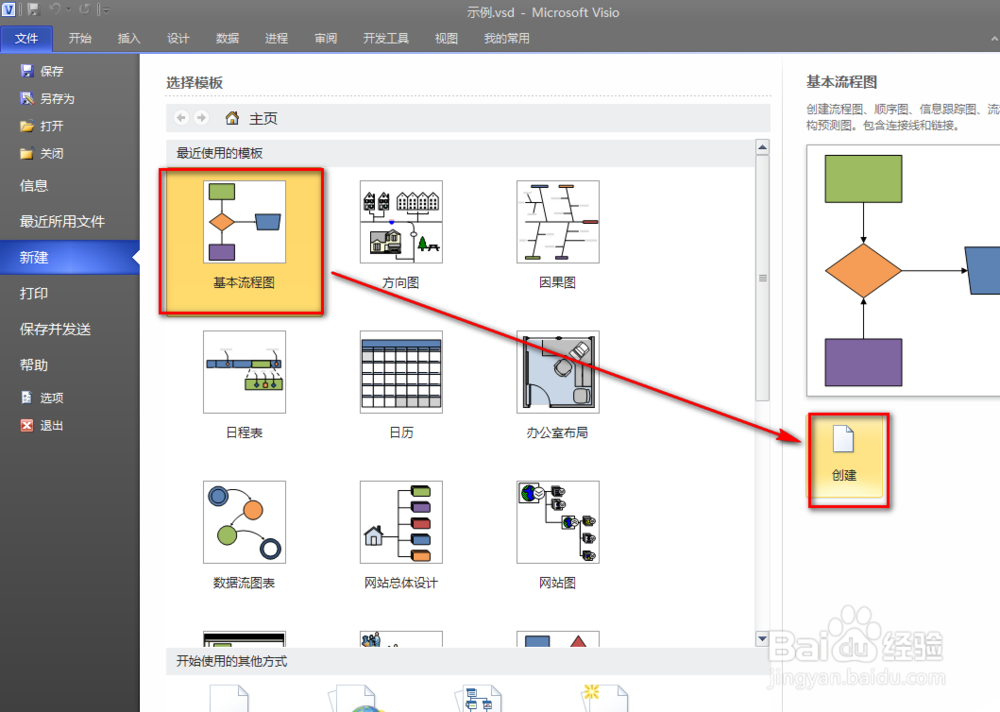The image size is (1000, 712).
Task: Select the 网站总体设计 template
Action: tap(401, 535)
